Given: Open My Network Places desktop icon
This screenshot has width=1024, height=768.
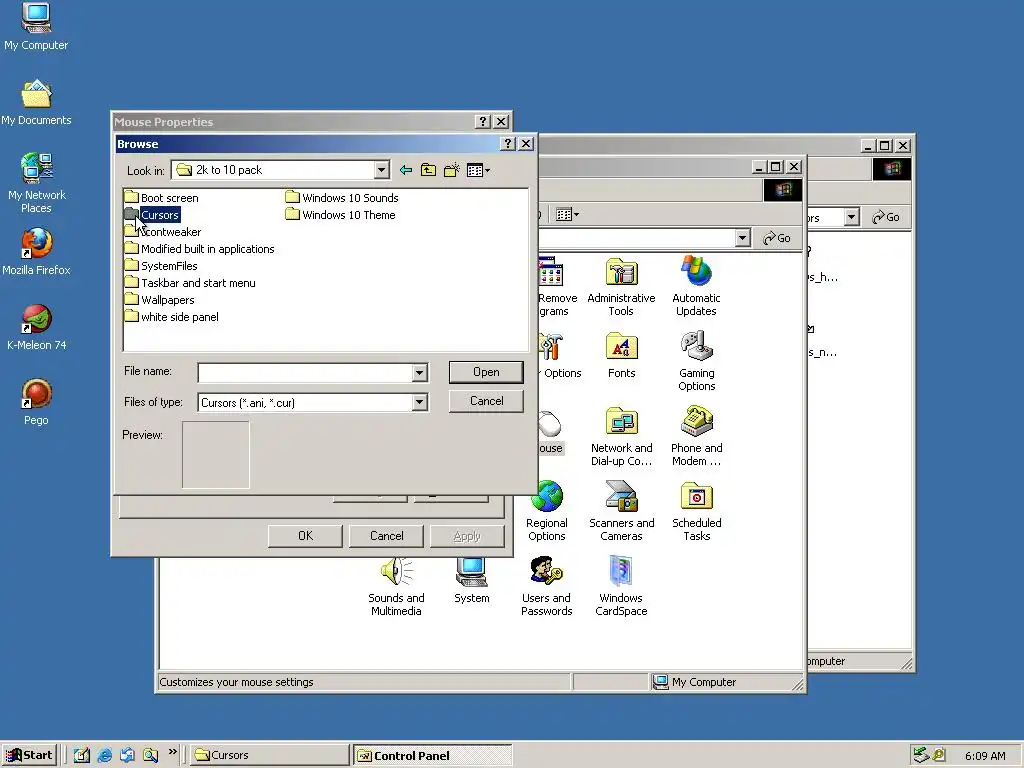Looking at the screenshot, I should point(36,184).
